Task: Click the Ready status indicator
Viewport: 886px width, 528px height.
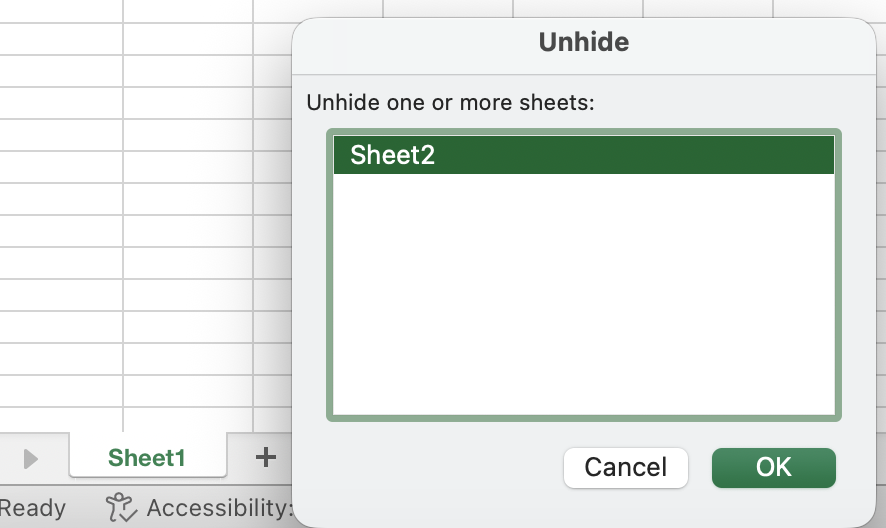Action: pyautogui.click(x=32, y=508)
